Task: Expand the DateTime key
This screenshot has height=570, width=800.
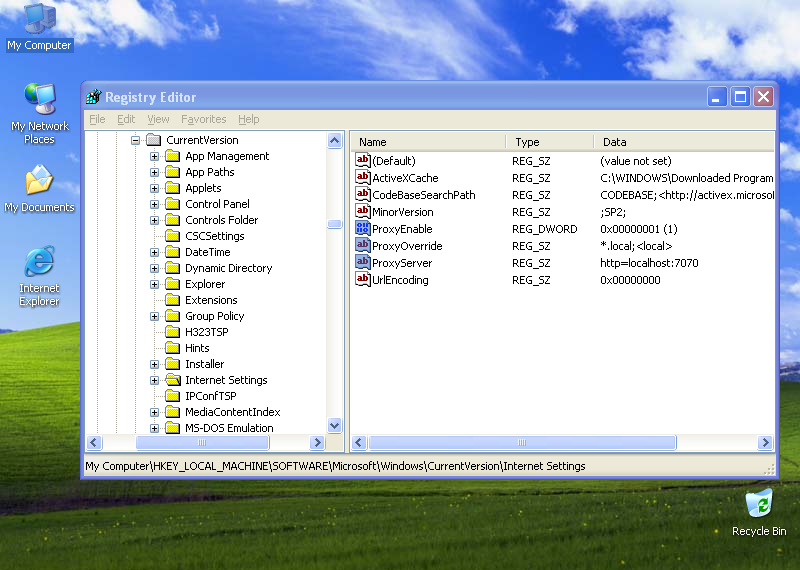Action: tap(154, 252)
